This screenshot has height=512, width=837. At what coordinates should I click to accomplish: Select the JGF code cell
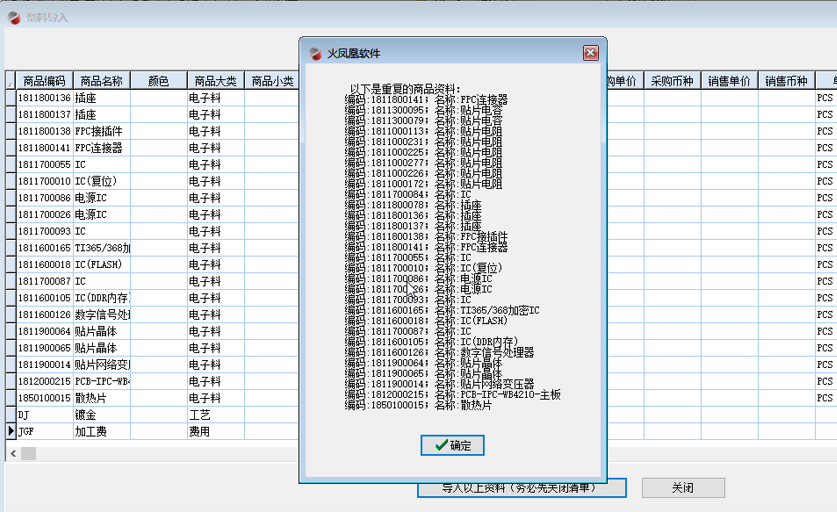pos(44,431)
